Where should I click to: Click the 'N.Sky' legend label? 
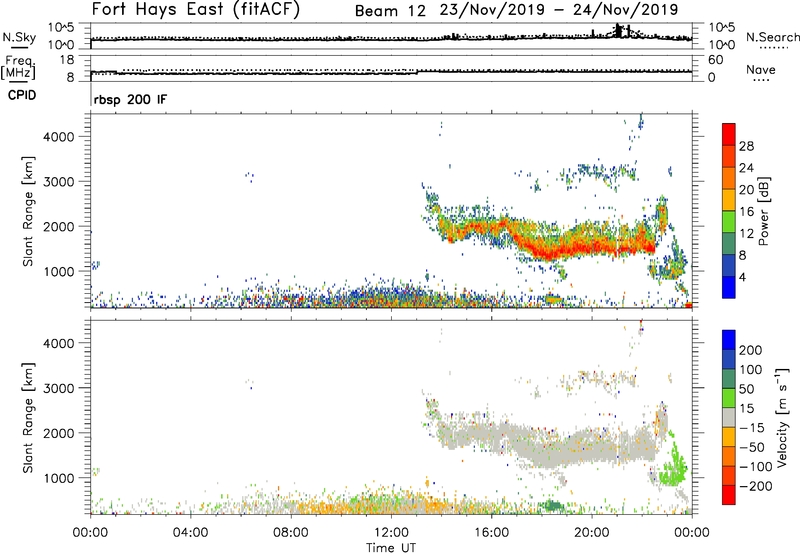[19, 37]
